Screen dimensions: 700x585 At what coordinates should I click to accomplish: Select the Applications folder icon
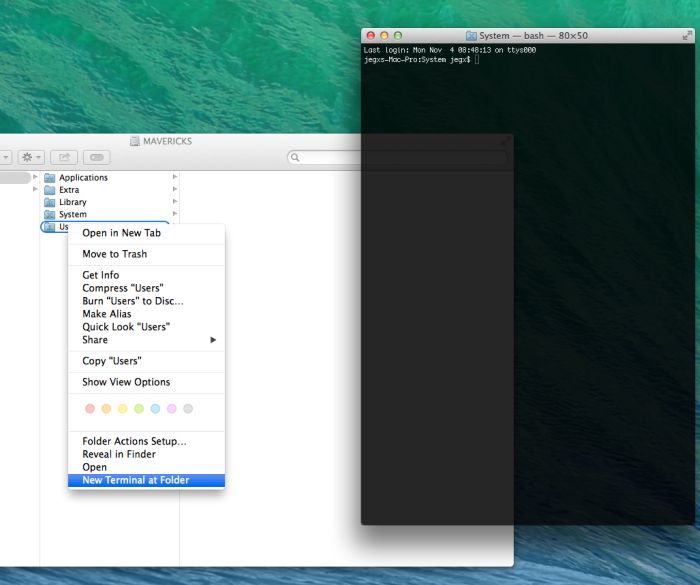point(50,178)
